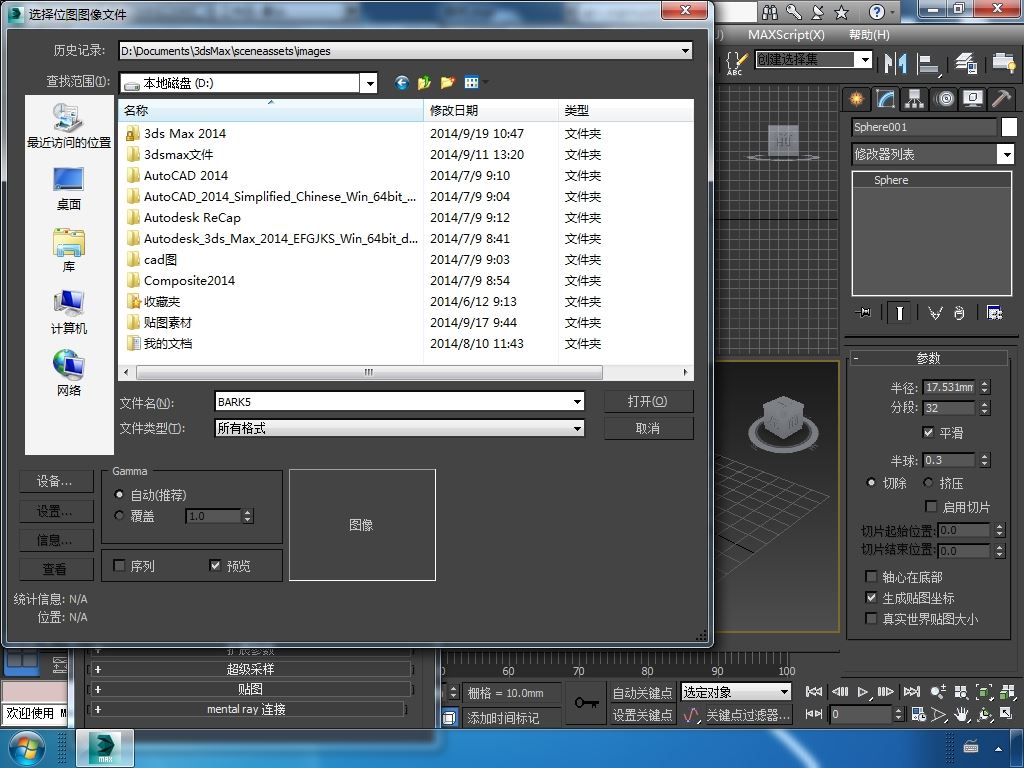This screenshot has height=768, width=1024.
Task: Open the help question mark icon
Action: pos(877,12)
